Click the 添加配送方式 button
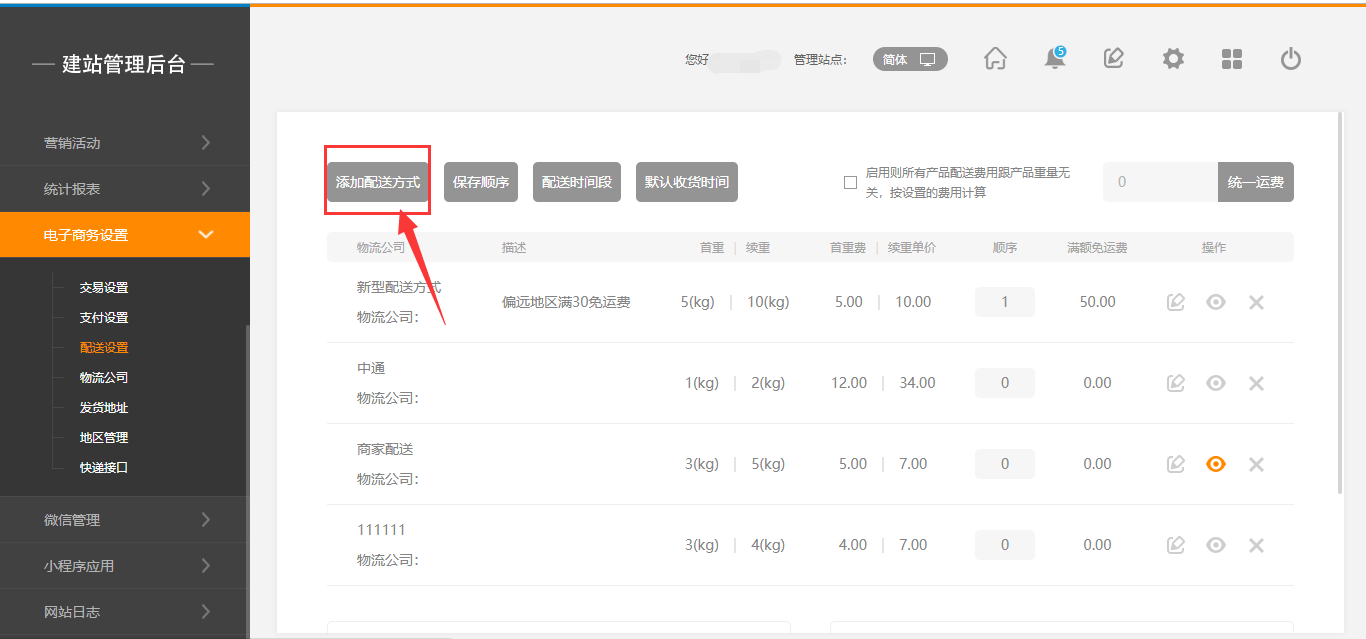This screenshot has height=639, width=1366. (378, 183)
